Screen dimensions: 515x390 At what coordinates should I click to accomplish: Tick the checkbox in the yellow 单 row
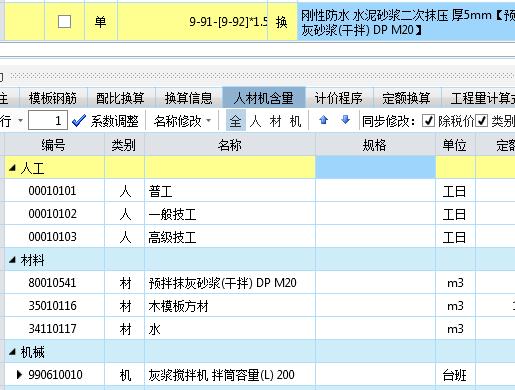point(64,22)
